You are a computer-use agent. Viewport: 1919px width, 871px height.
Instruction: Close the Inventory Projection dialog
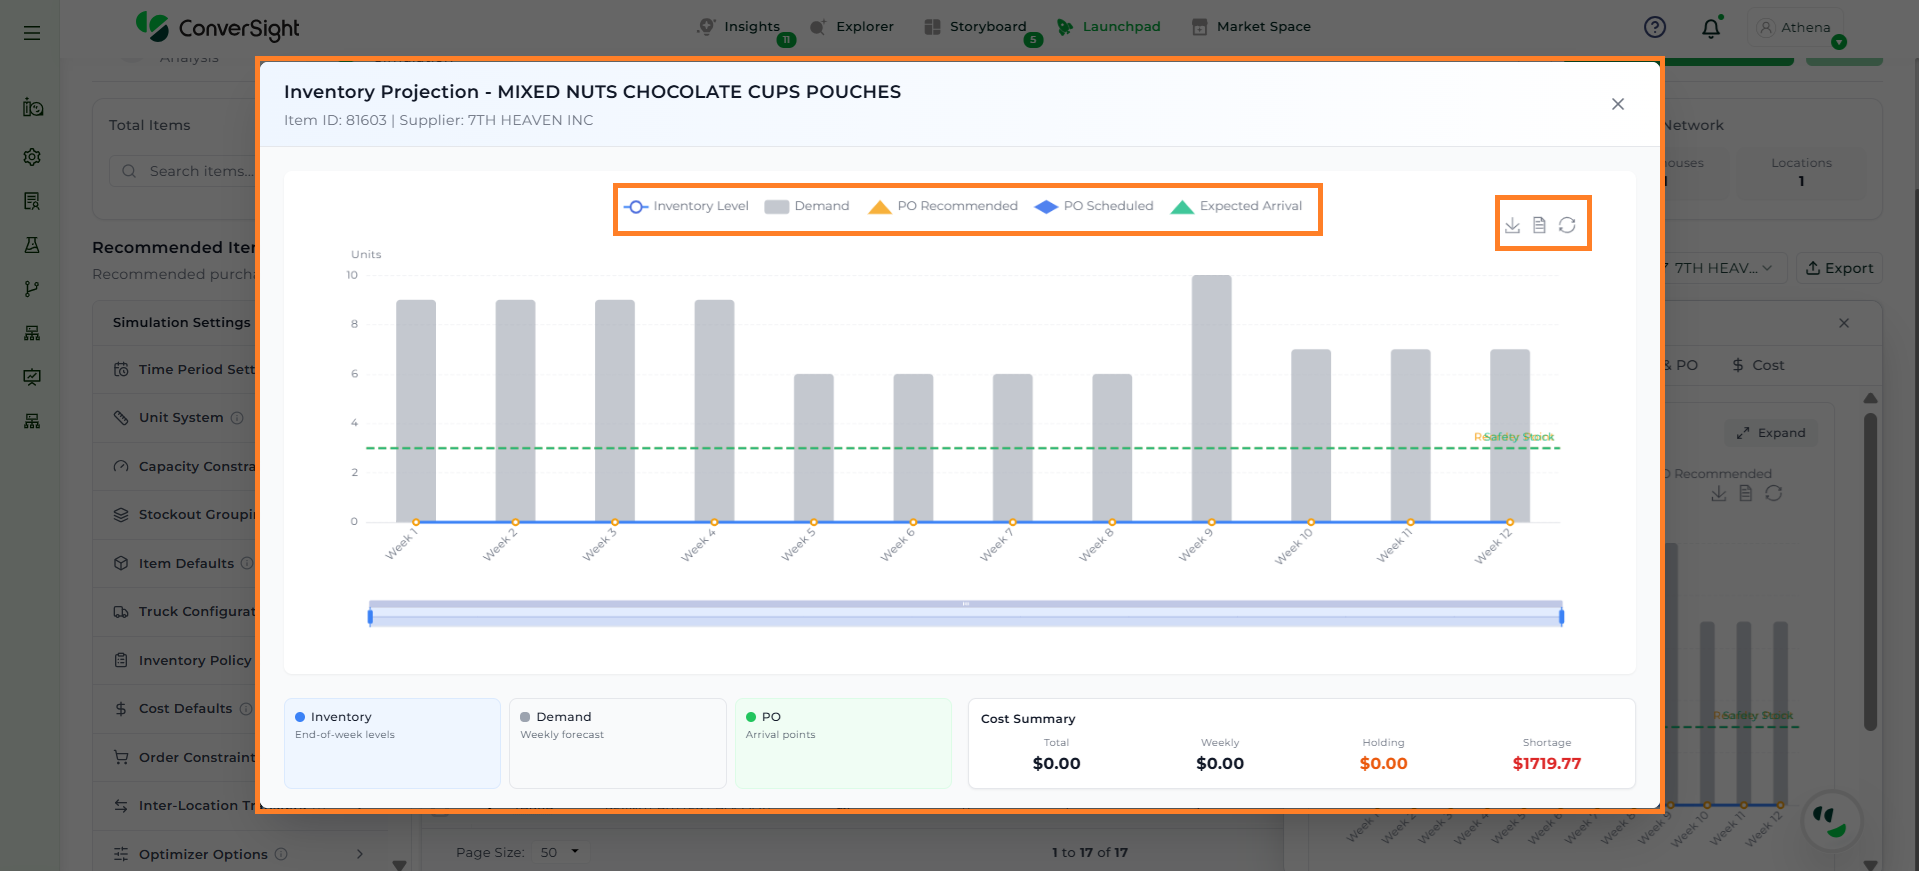point(1617,104)
